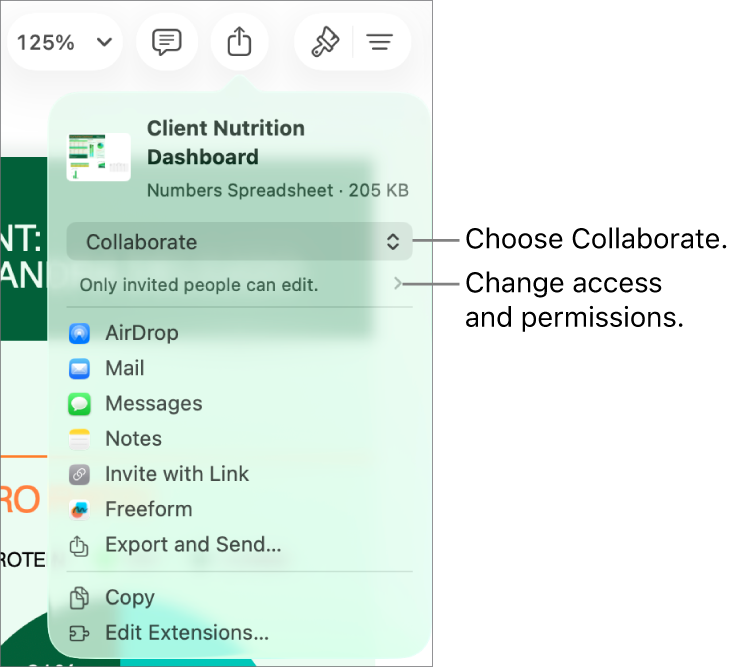The height and width of the screenshot is (668, 737).
Task: Pick the Messages app icon
Action: pyautogui.click(x=79, y=404)
